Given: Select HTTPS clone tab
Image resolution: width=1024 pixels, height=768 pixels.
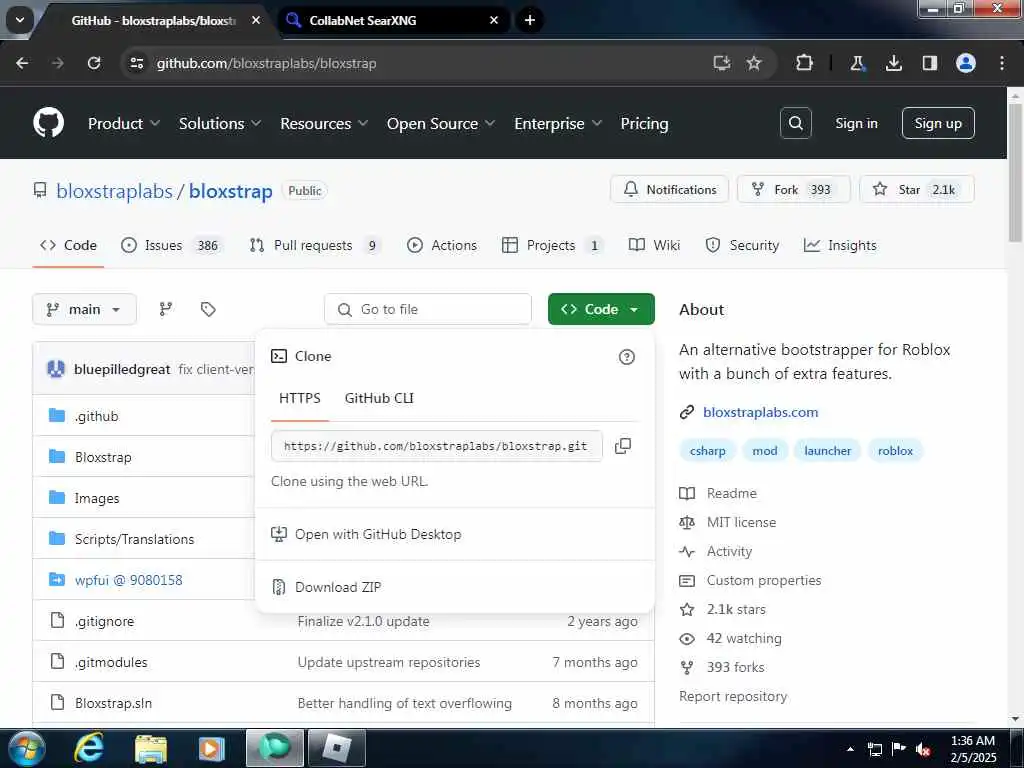Looking at the screenshot, I should point(300,398).
